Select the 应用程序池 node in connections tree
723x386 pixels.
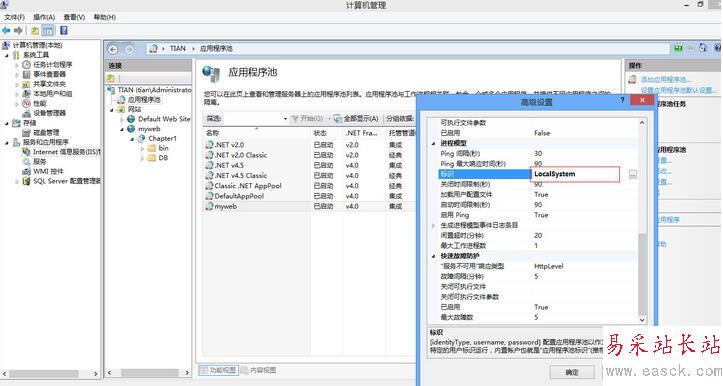(144, 100)
